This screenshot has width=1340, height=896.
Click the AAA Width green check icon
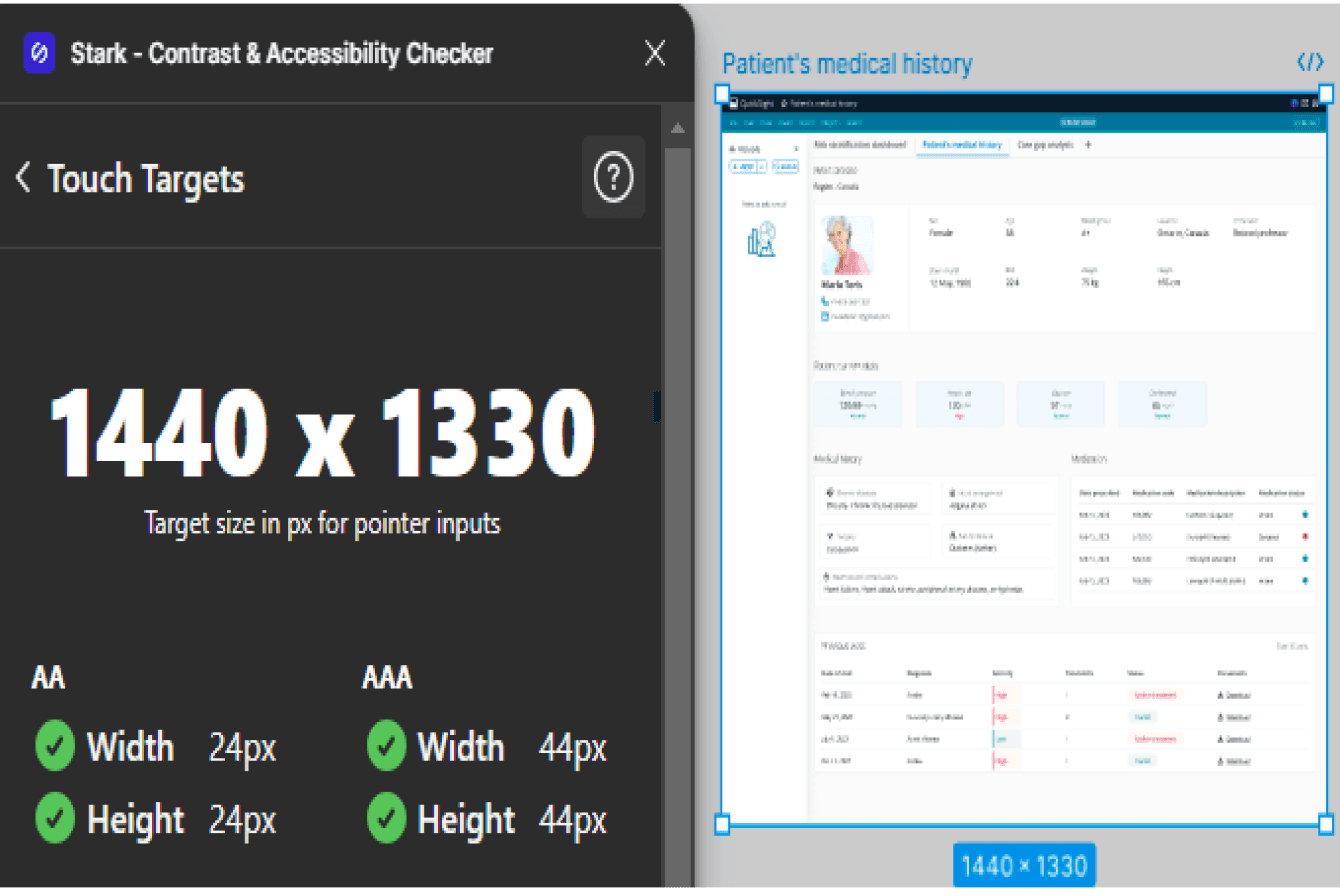click(x=386, y=748)
